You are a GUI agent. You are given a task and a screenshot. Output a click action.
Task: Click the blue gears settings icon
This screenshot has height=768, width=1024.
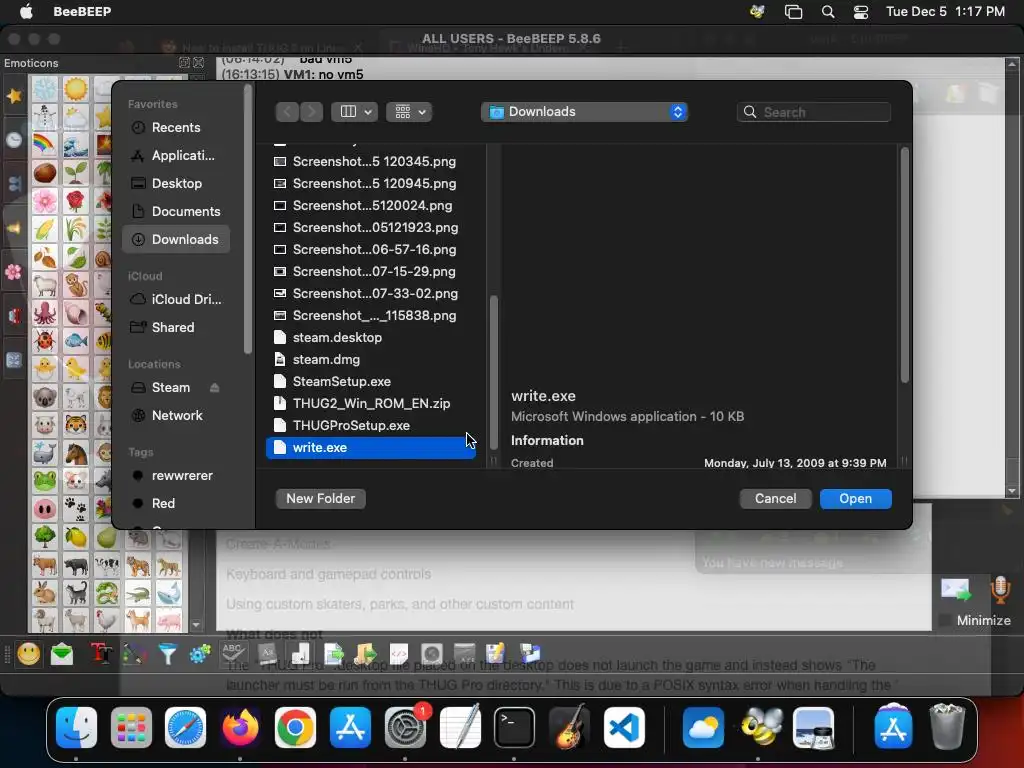[x=200, y=654]
